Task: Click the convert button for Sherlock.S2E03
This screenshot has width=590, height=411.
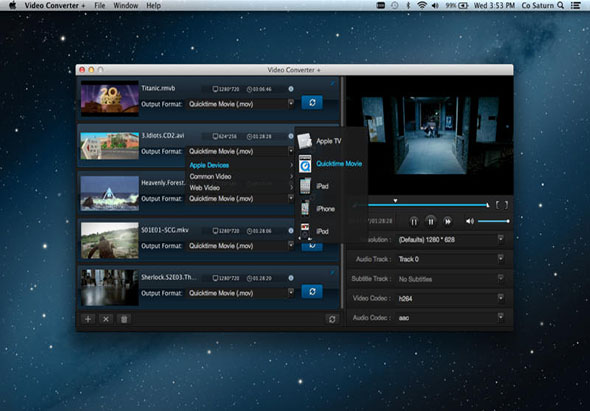Action: pyautogui.click(x=312, y=291)
